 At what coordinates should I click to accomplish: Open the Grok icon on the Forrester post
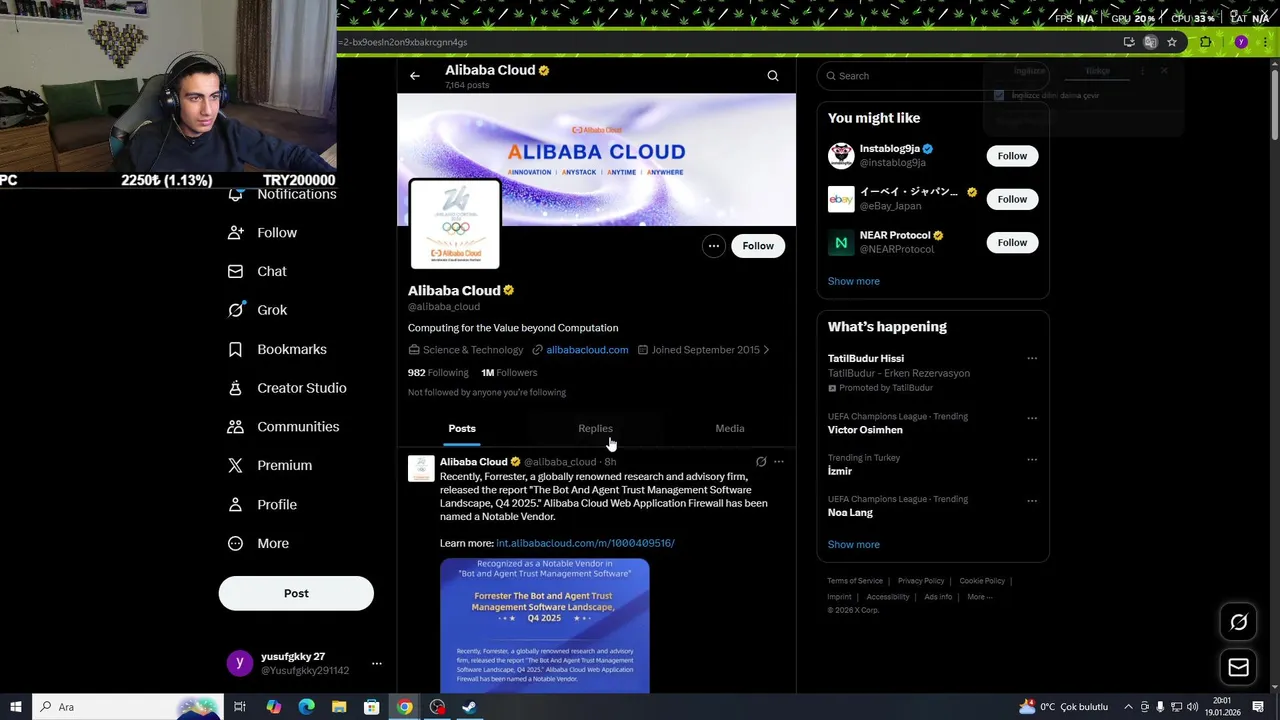click(x=761, y=462)
